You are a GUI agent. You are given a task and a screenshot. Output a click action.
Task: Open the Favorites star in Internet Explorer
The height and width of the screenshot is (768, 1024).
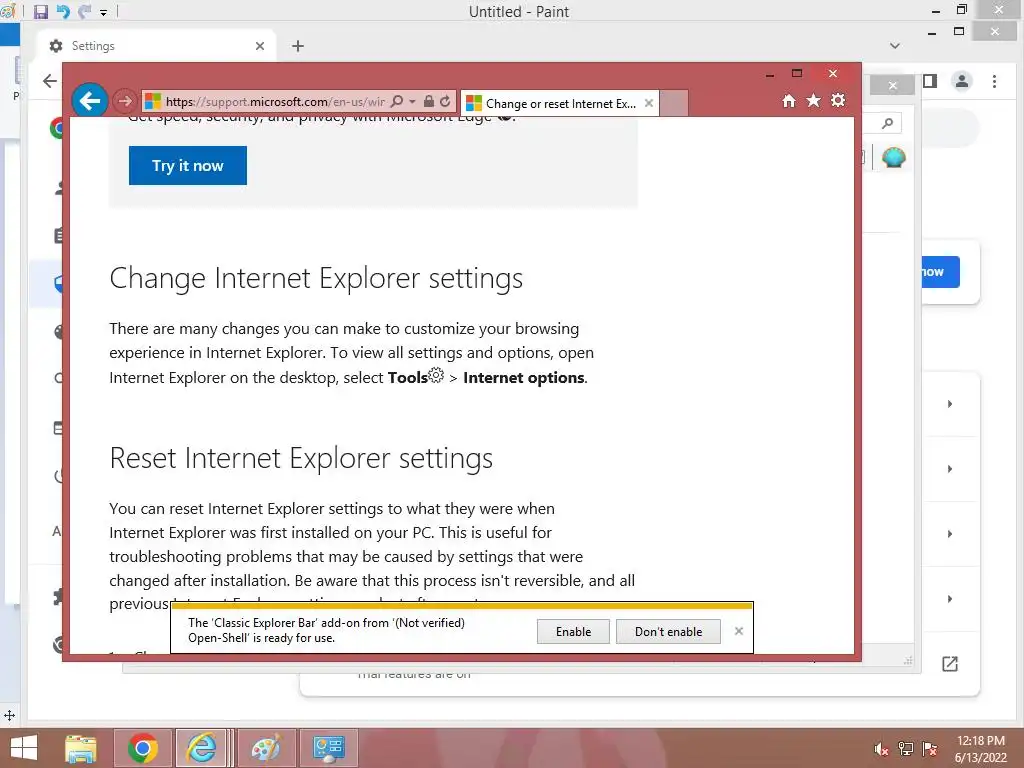pos(813,101)
